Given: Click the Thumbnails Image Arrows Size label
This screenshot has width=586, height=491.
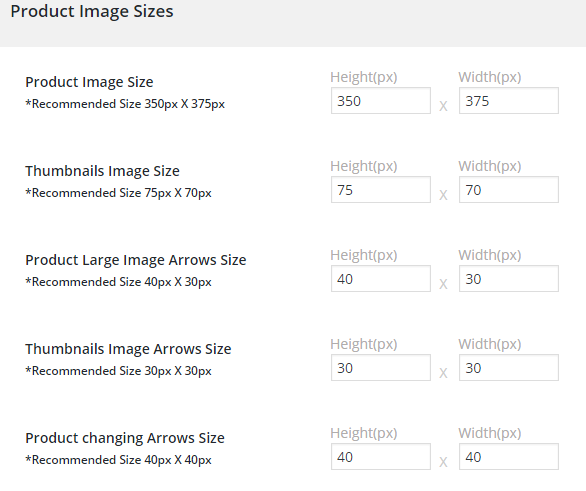Looking at the screenshot, I should point(128,349).
